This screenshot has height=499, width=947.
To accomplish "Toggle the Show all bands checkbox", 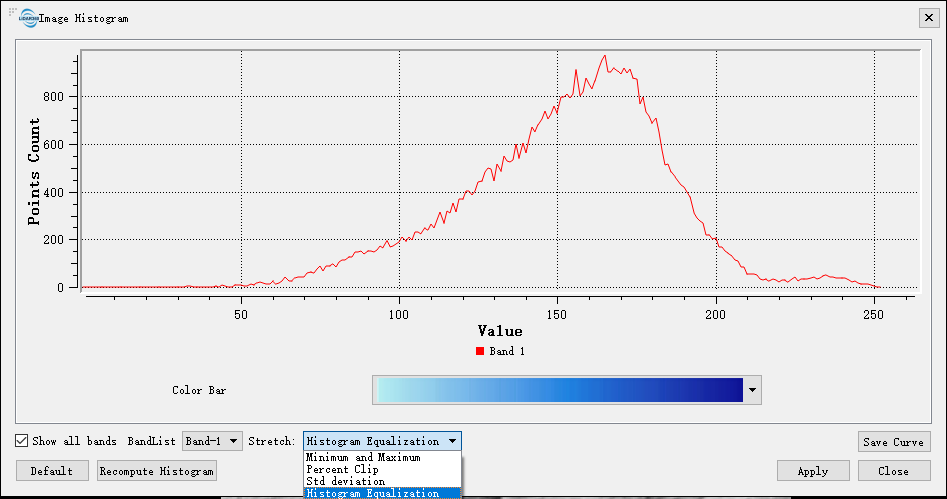I will click(22, 441).
